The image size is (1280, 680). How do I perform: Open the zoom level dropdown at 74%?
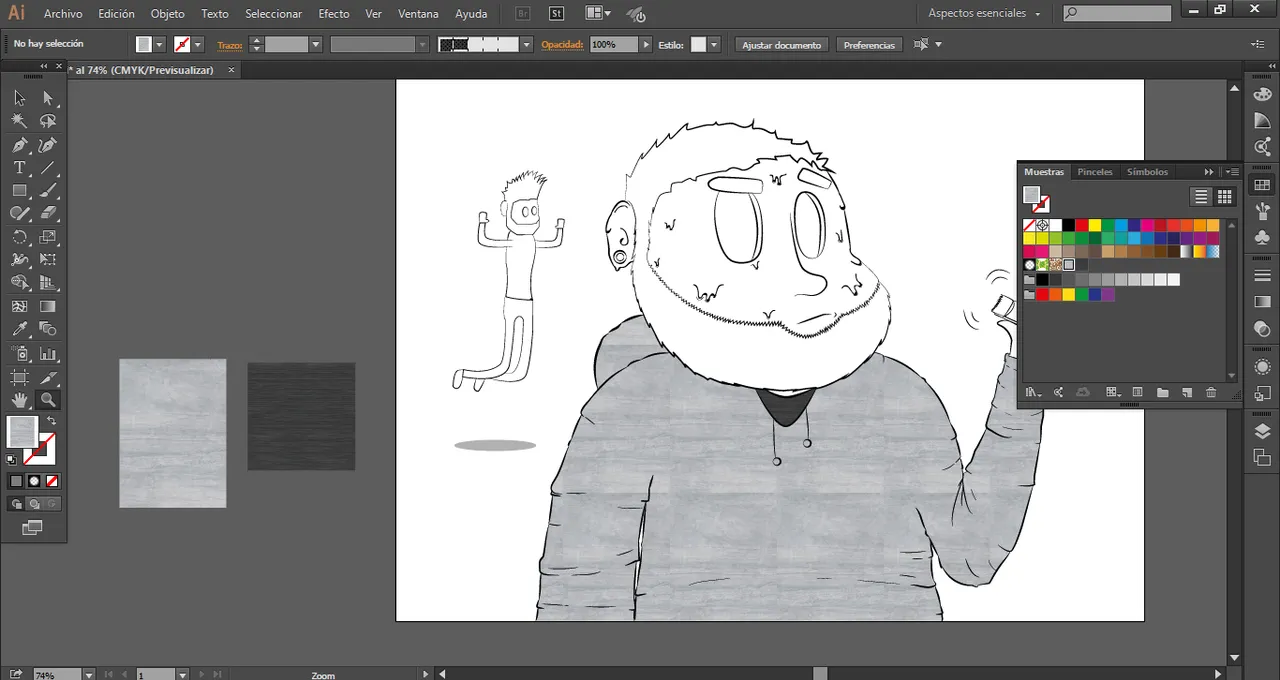pyautogui.click(x=88, y=675)
